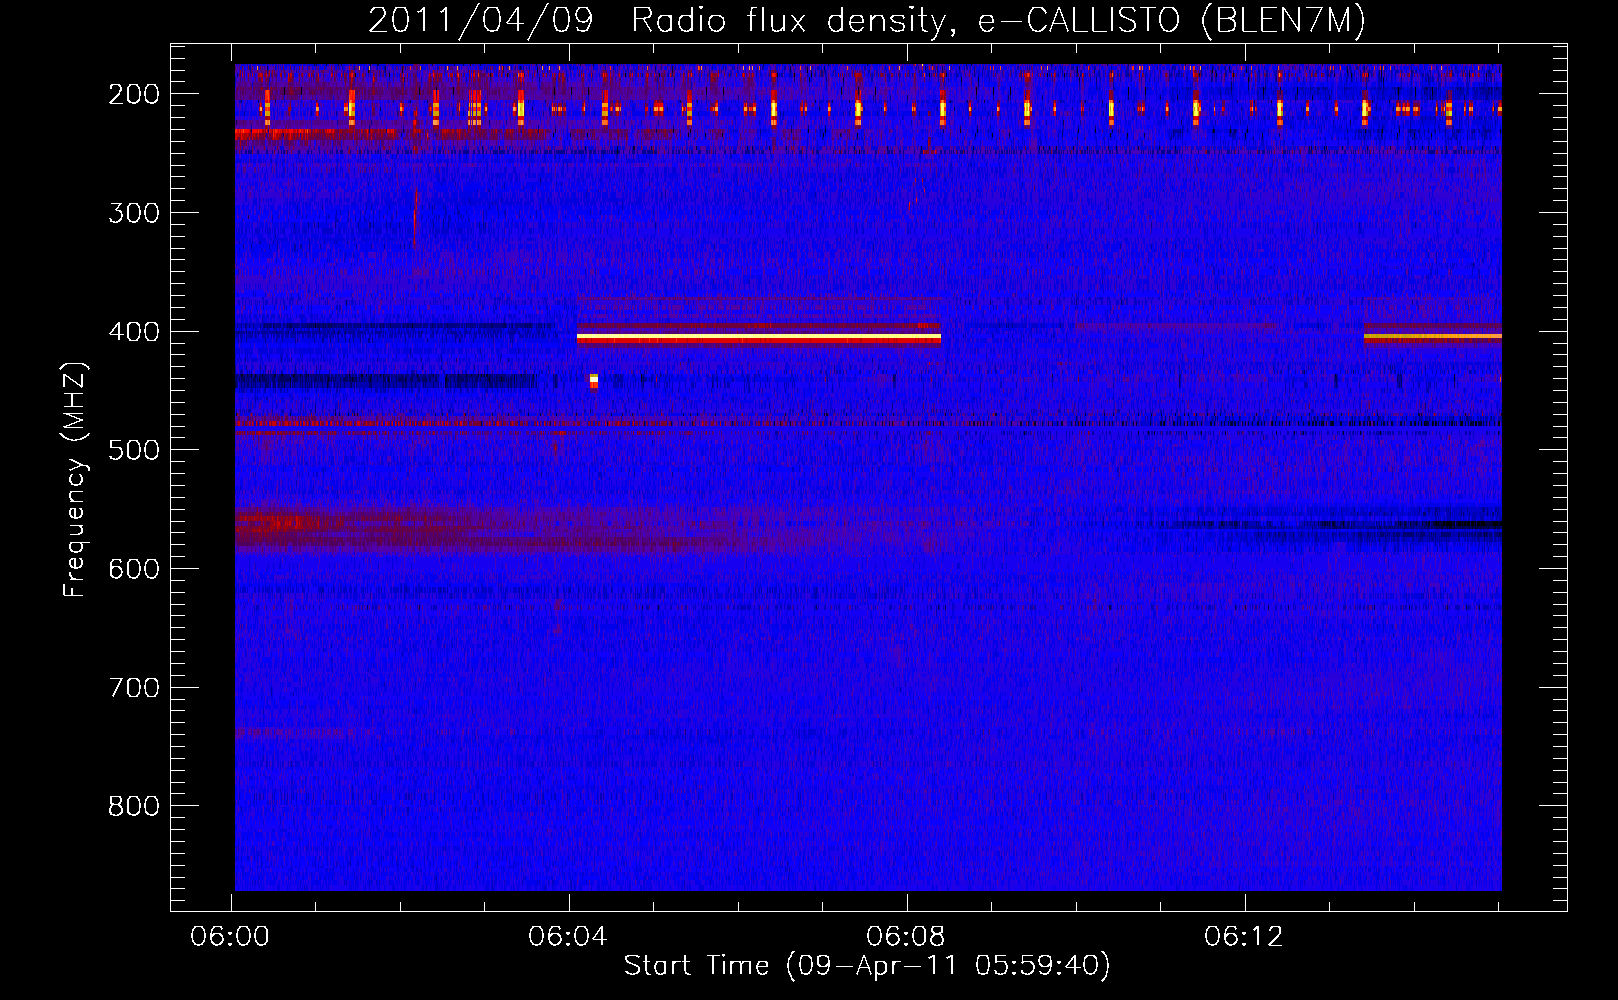Click the 06:08 time tick label
Viewport: 1618px width, 1000px height.
click(907, 937)
